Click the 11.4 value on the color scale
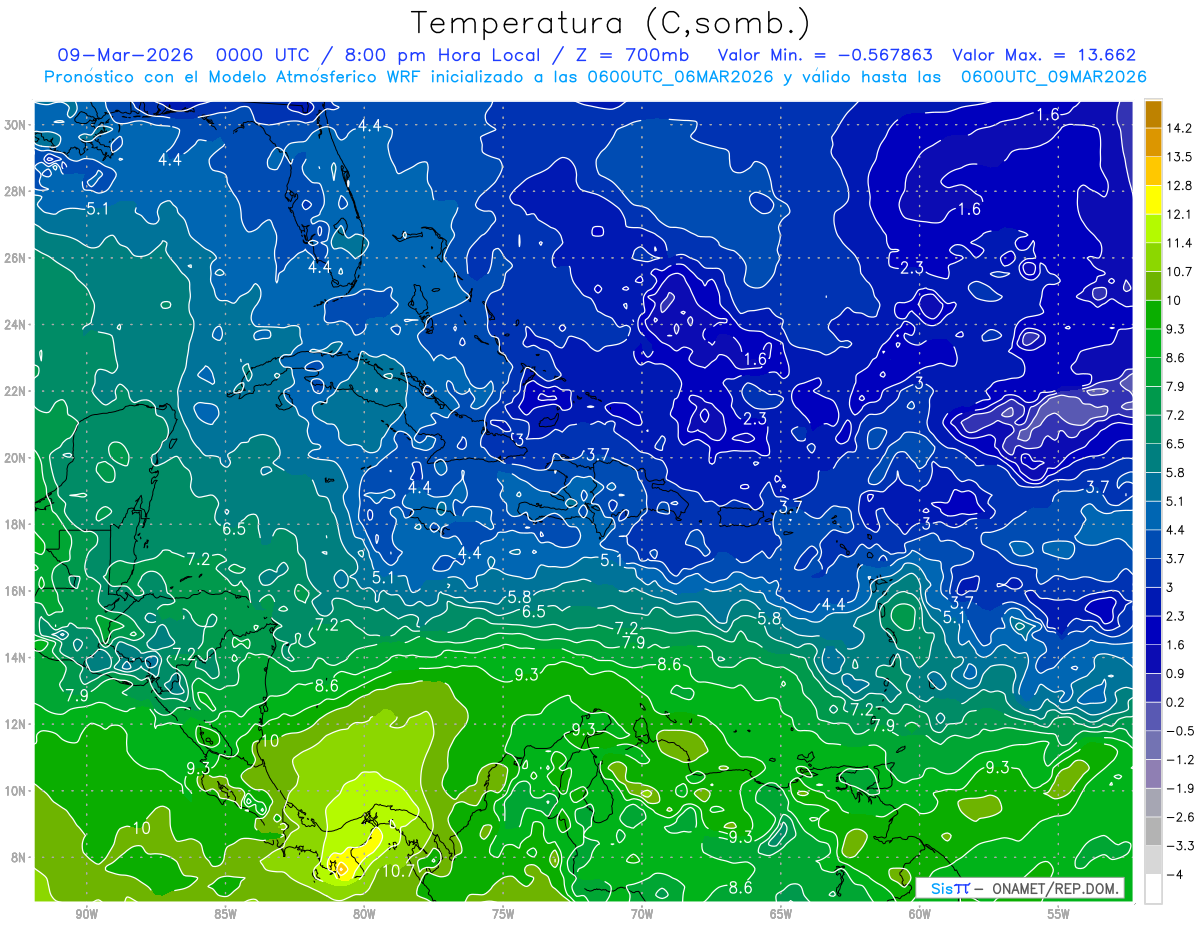The width and height of the screenshot is (1200, 927). [x=1180, y=243]
